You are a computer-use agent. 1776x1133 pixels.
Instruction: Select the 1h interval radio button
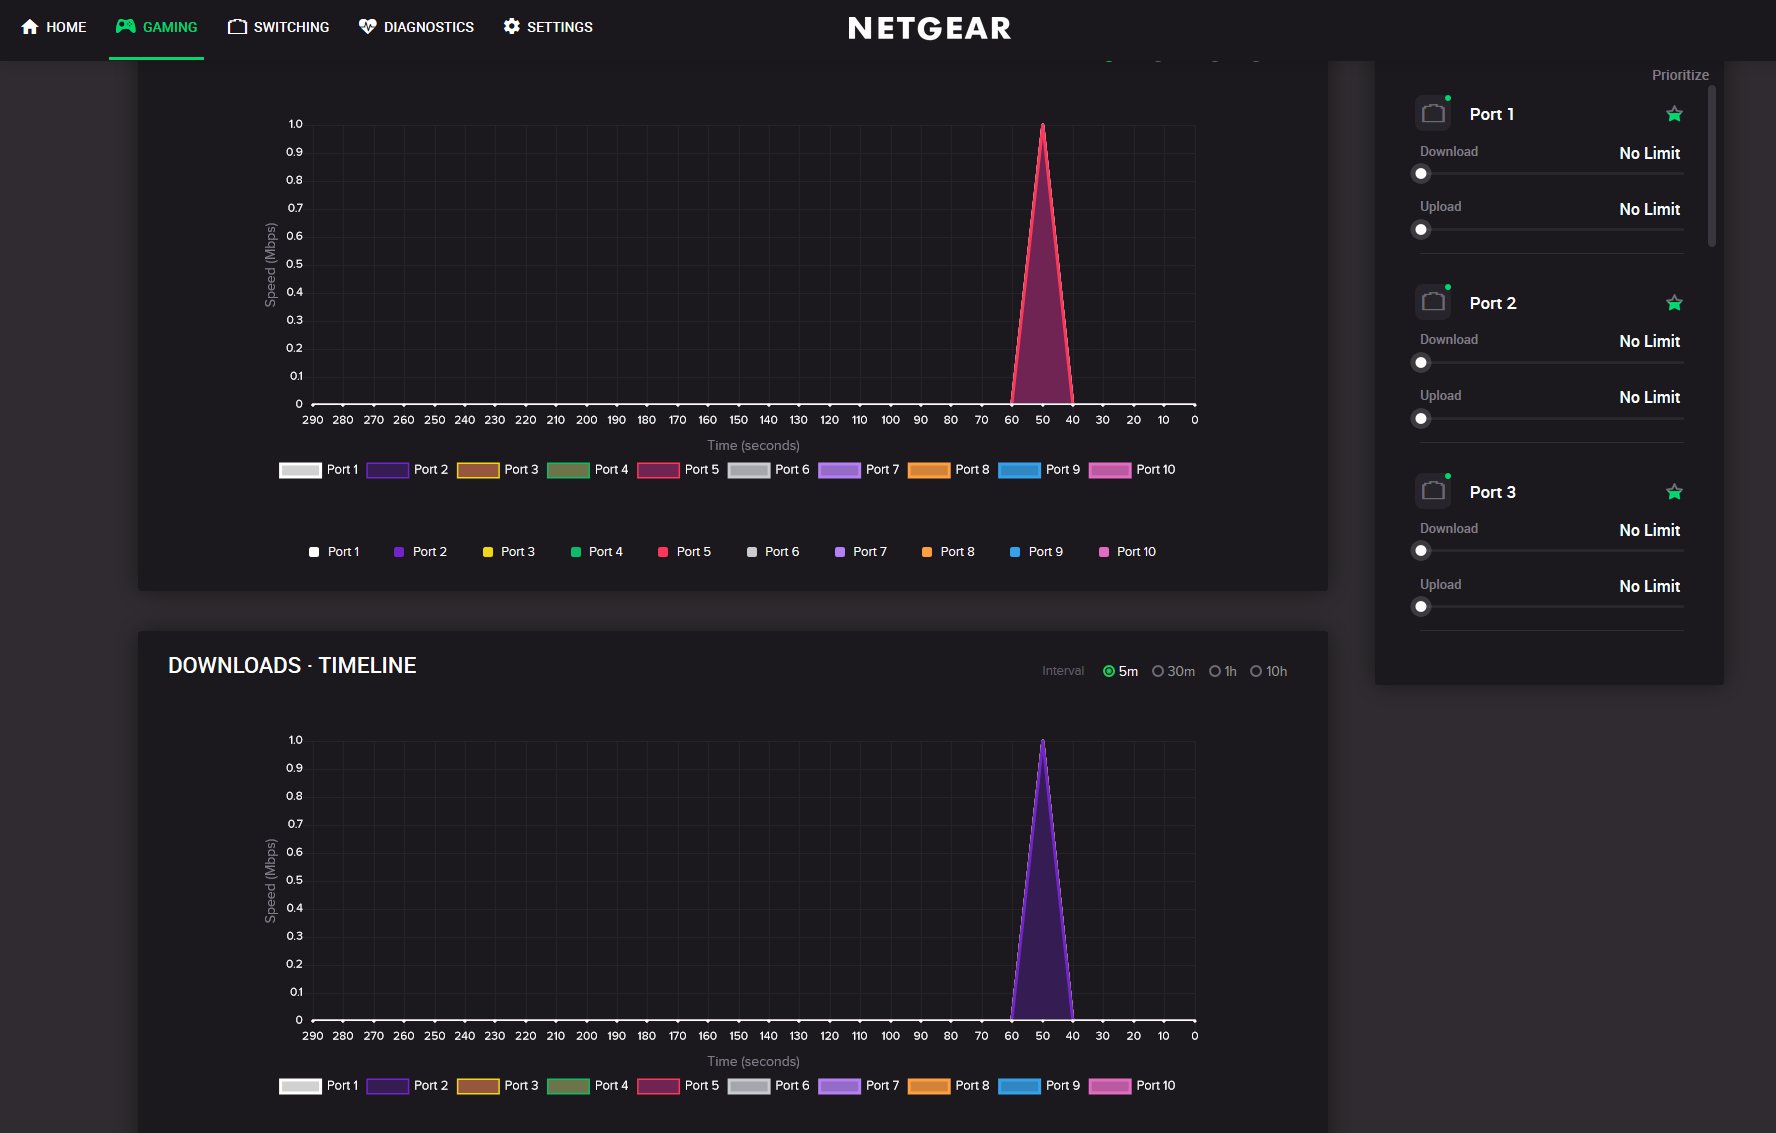click(1215, 671)
